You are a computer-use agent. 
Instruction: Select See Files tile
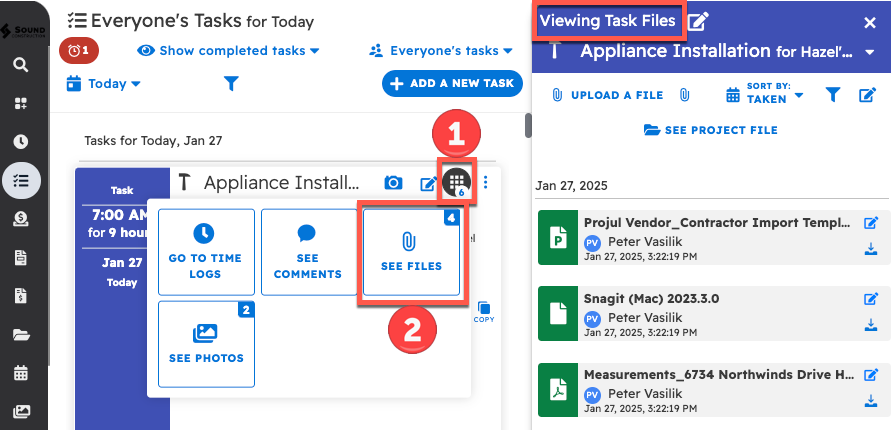[411, 252]
